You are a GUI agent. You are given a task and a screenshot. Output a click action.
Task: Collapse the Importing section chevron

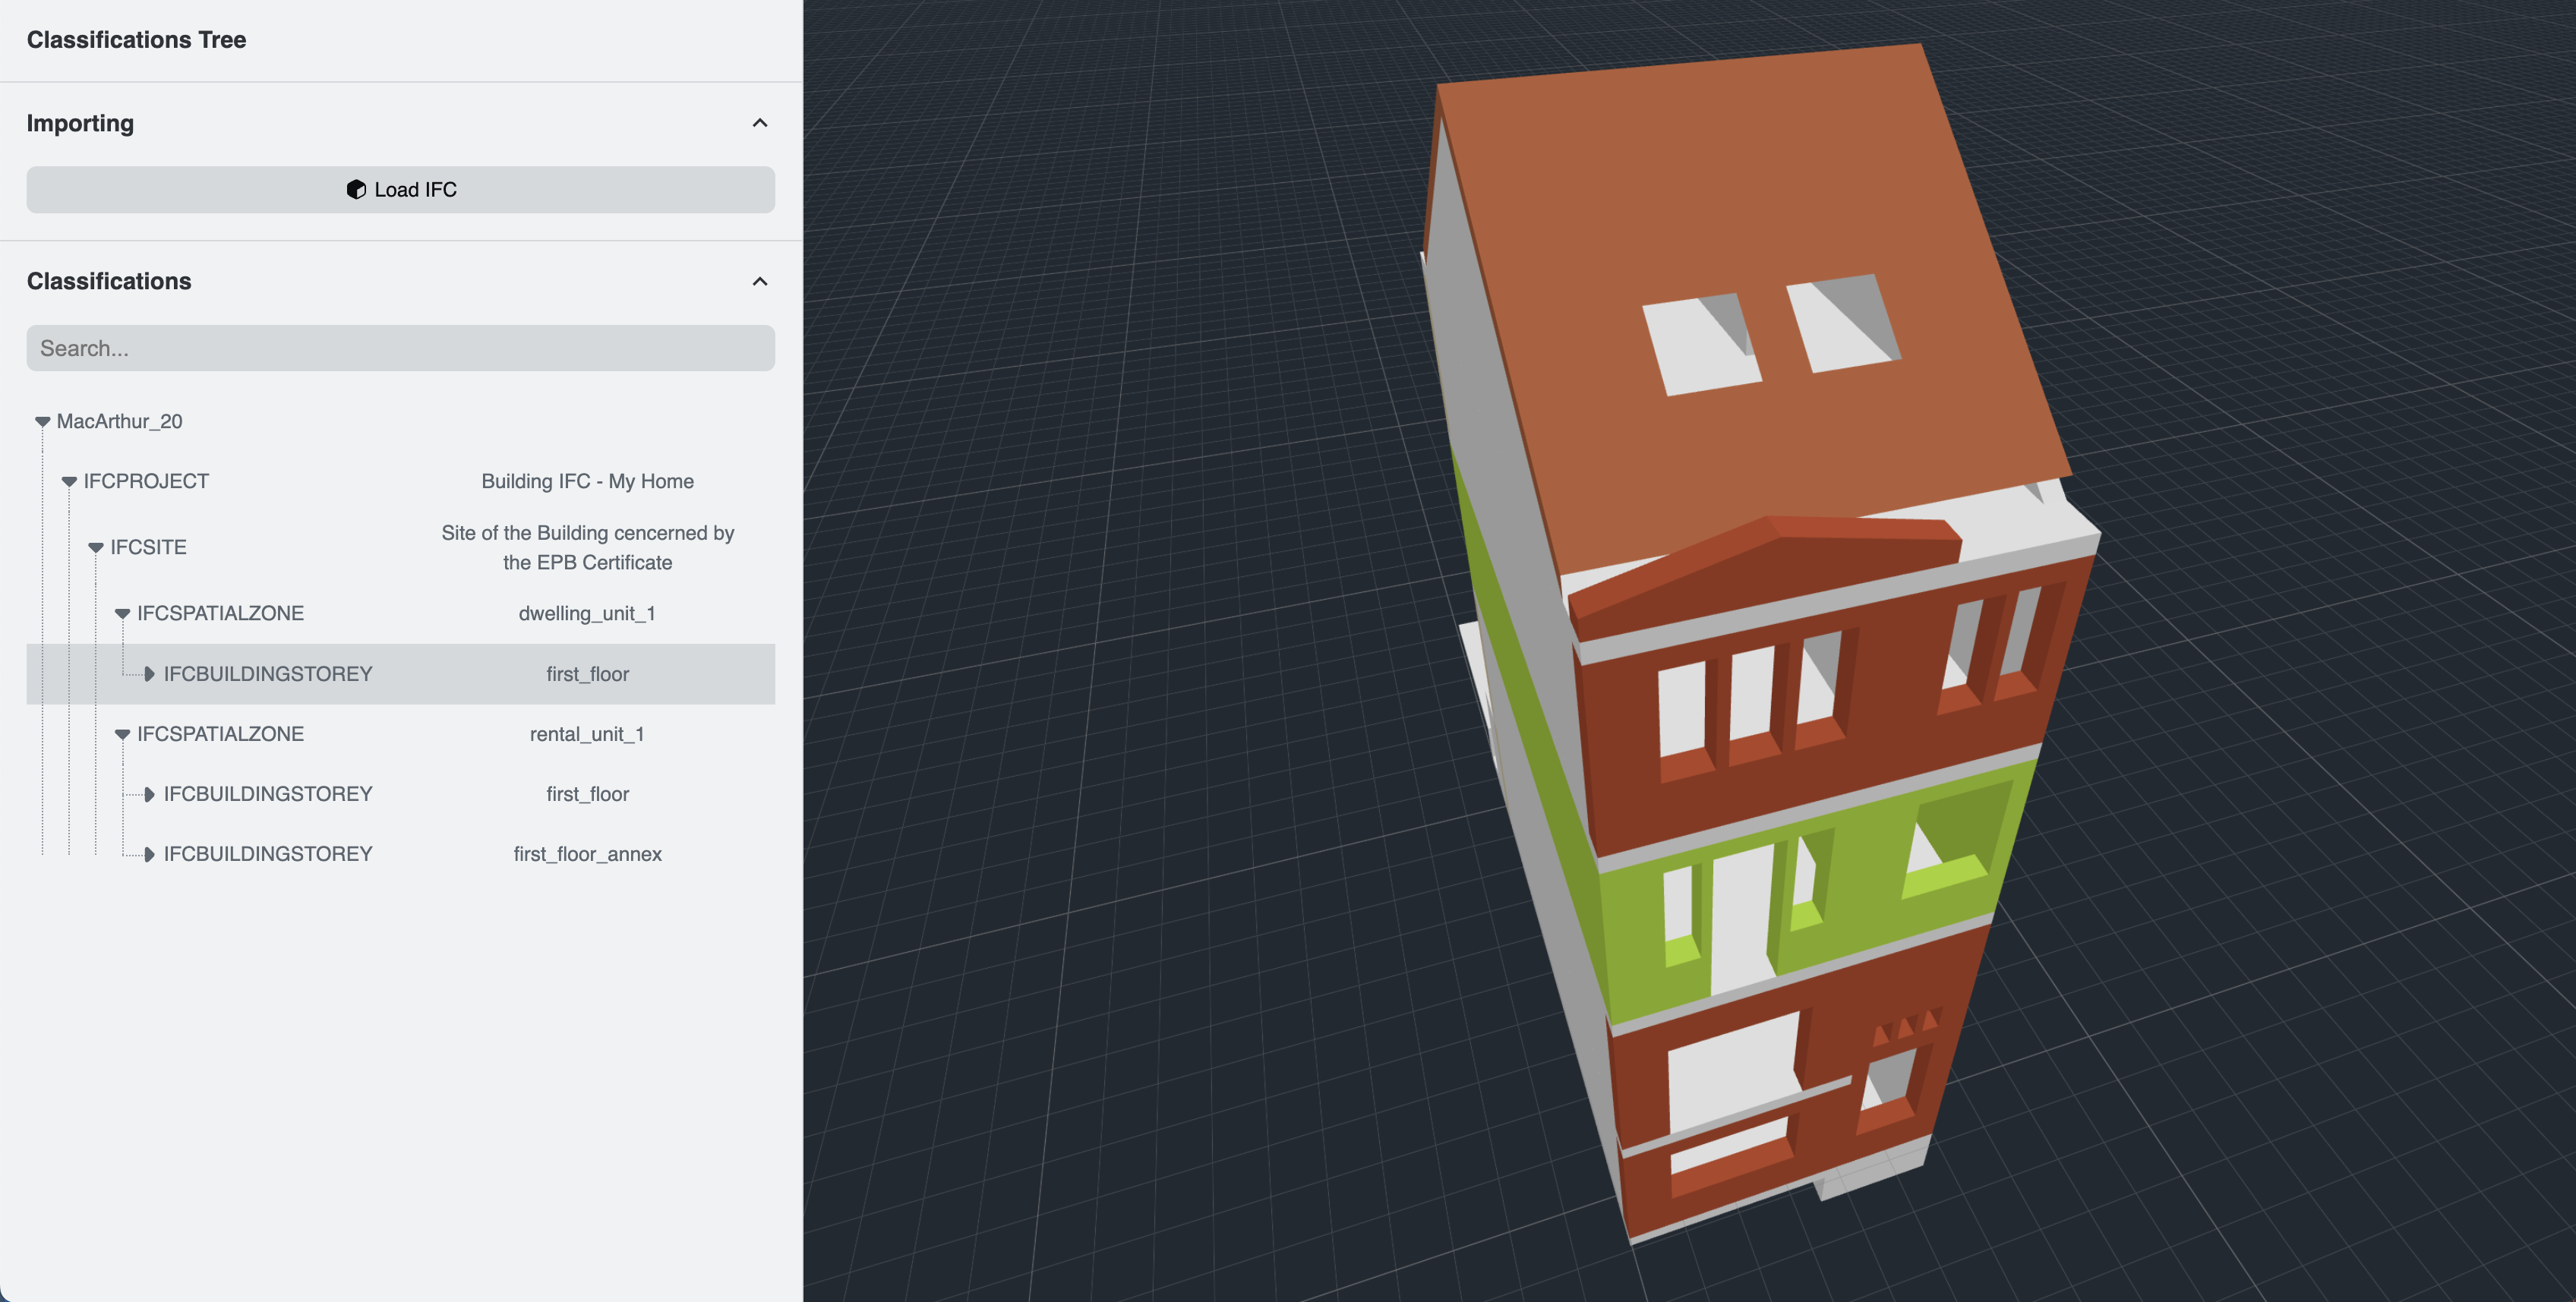(x=760, y=123)
